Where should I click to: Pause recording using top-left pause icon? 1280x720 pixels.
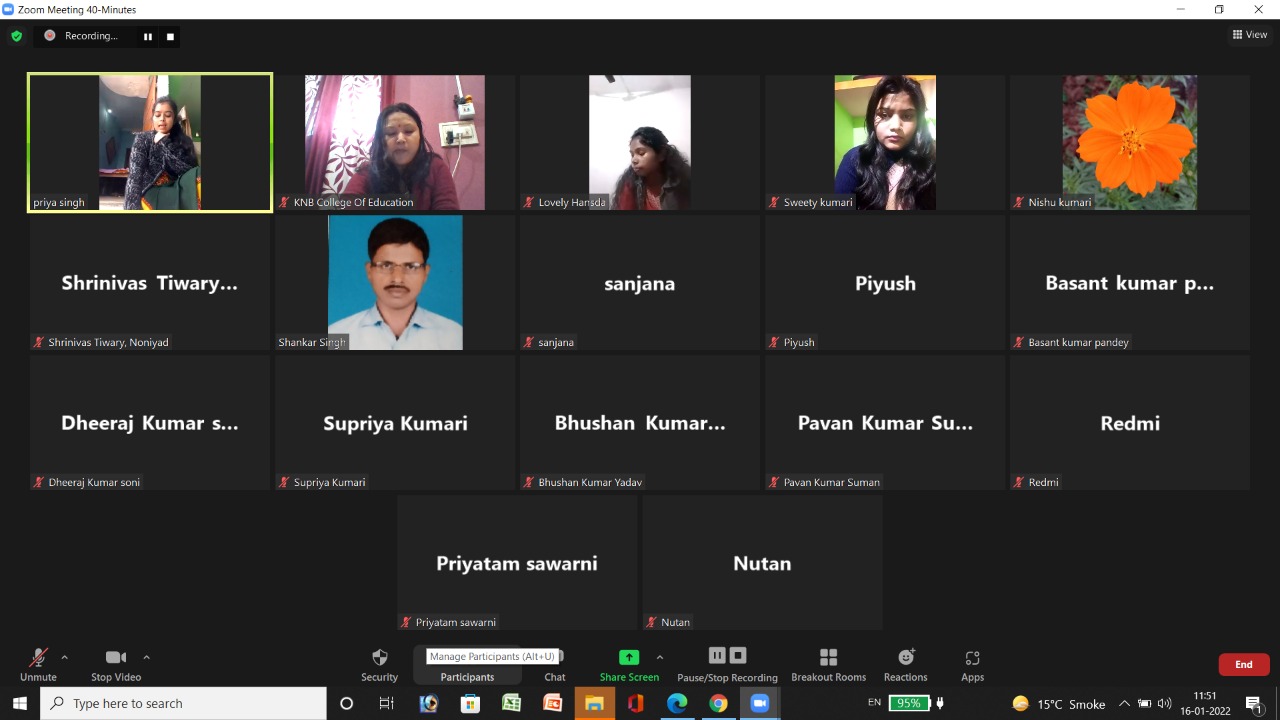(148, 36)
